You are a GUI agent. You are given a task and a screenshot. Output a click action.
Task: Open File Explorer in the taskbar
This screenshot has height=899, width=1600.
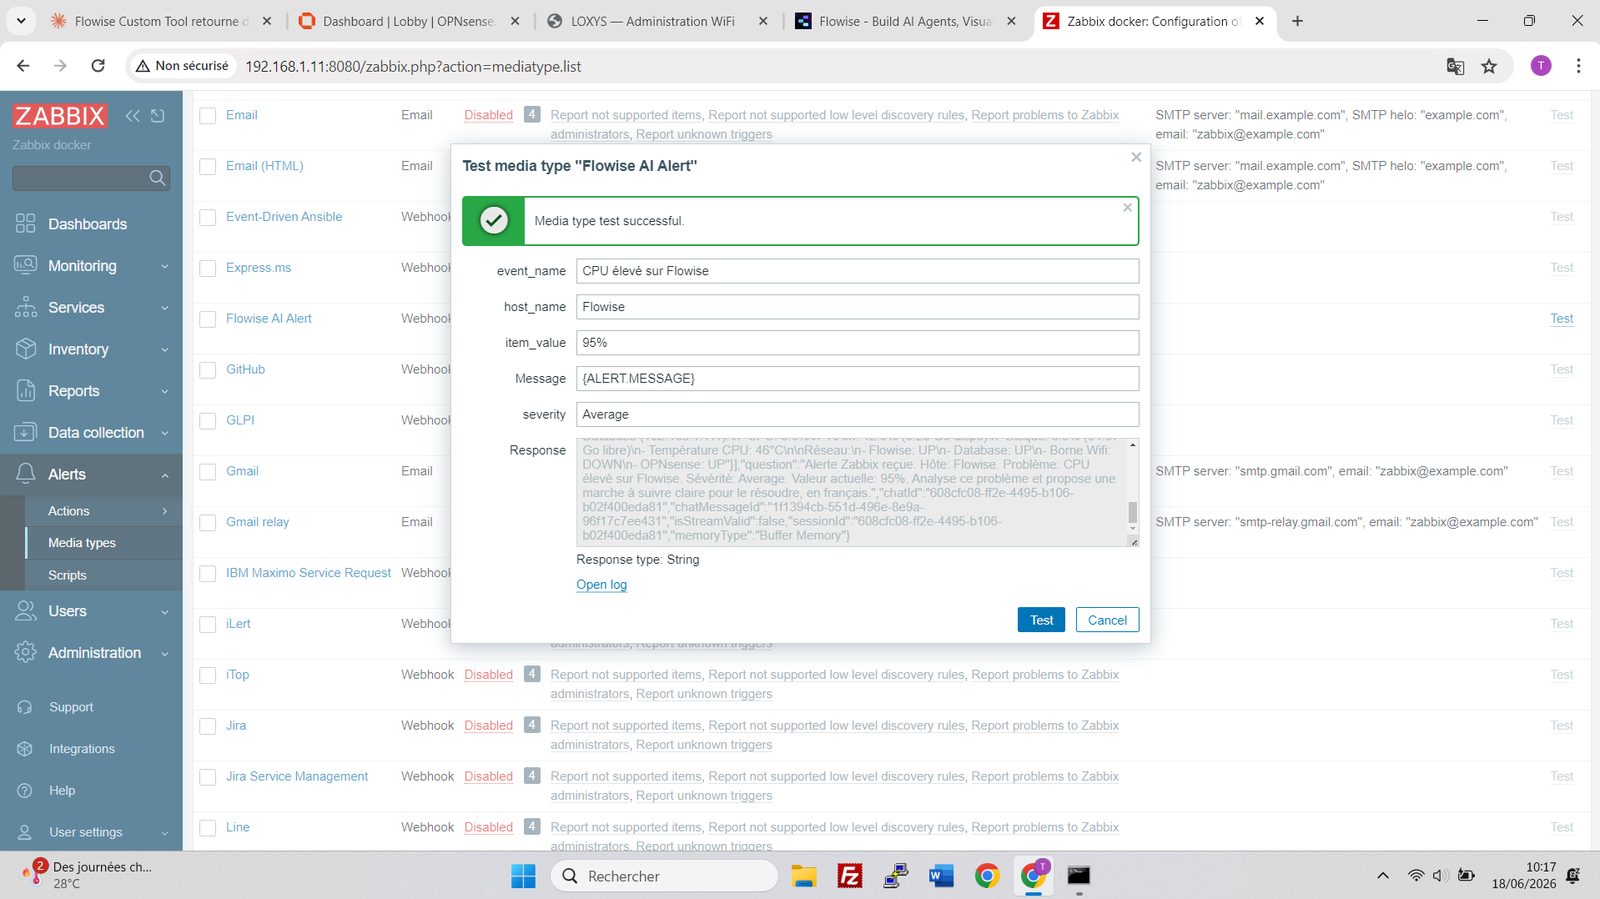[x=804, y=876]
